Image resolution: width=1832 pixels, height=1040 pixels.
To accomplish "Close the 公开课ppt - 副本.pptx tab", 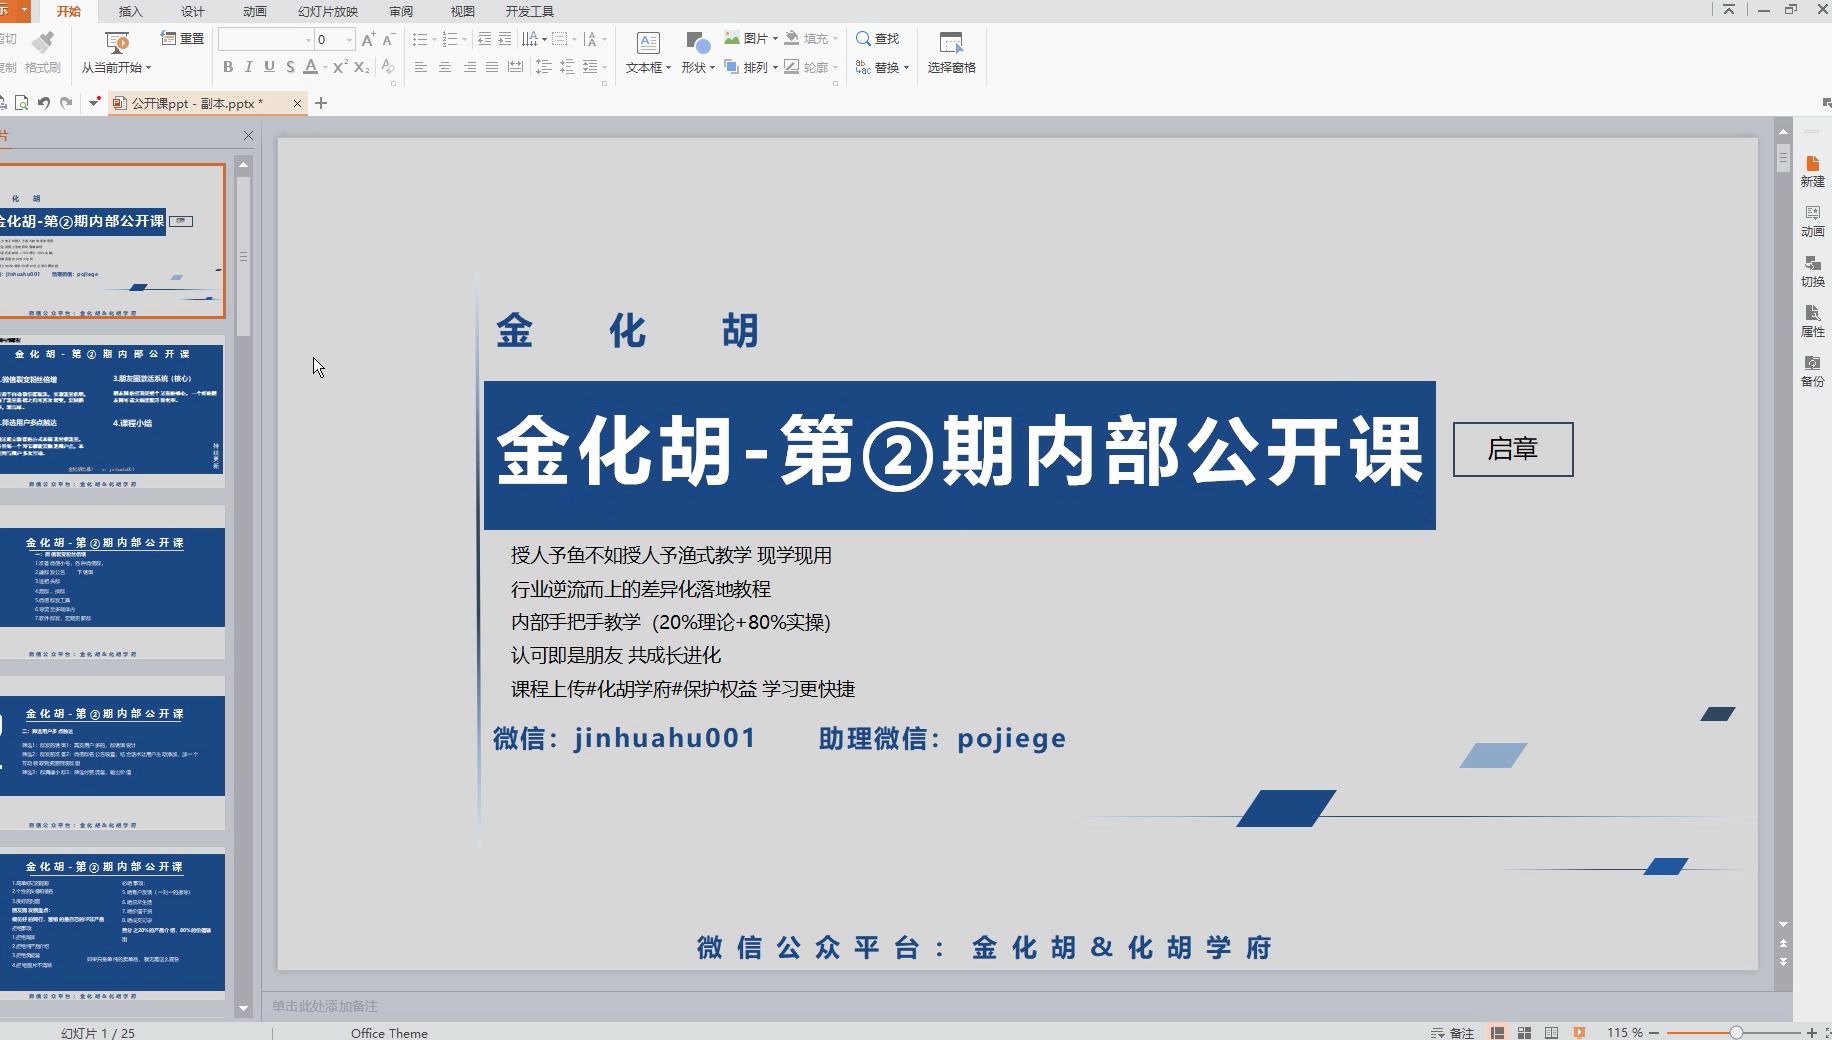I will (297, 103).
